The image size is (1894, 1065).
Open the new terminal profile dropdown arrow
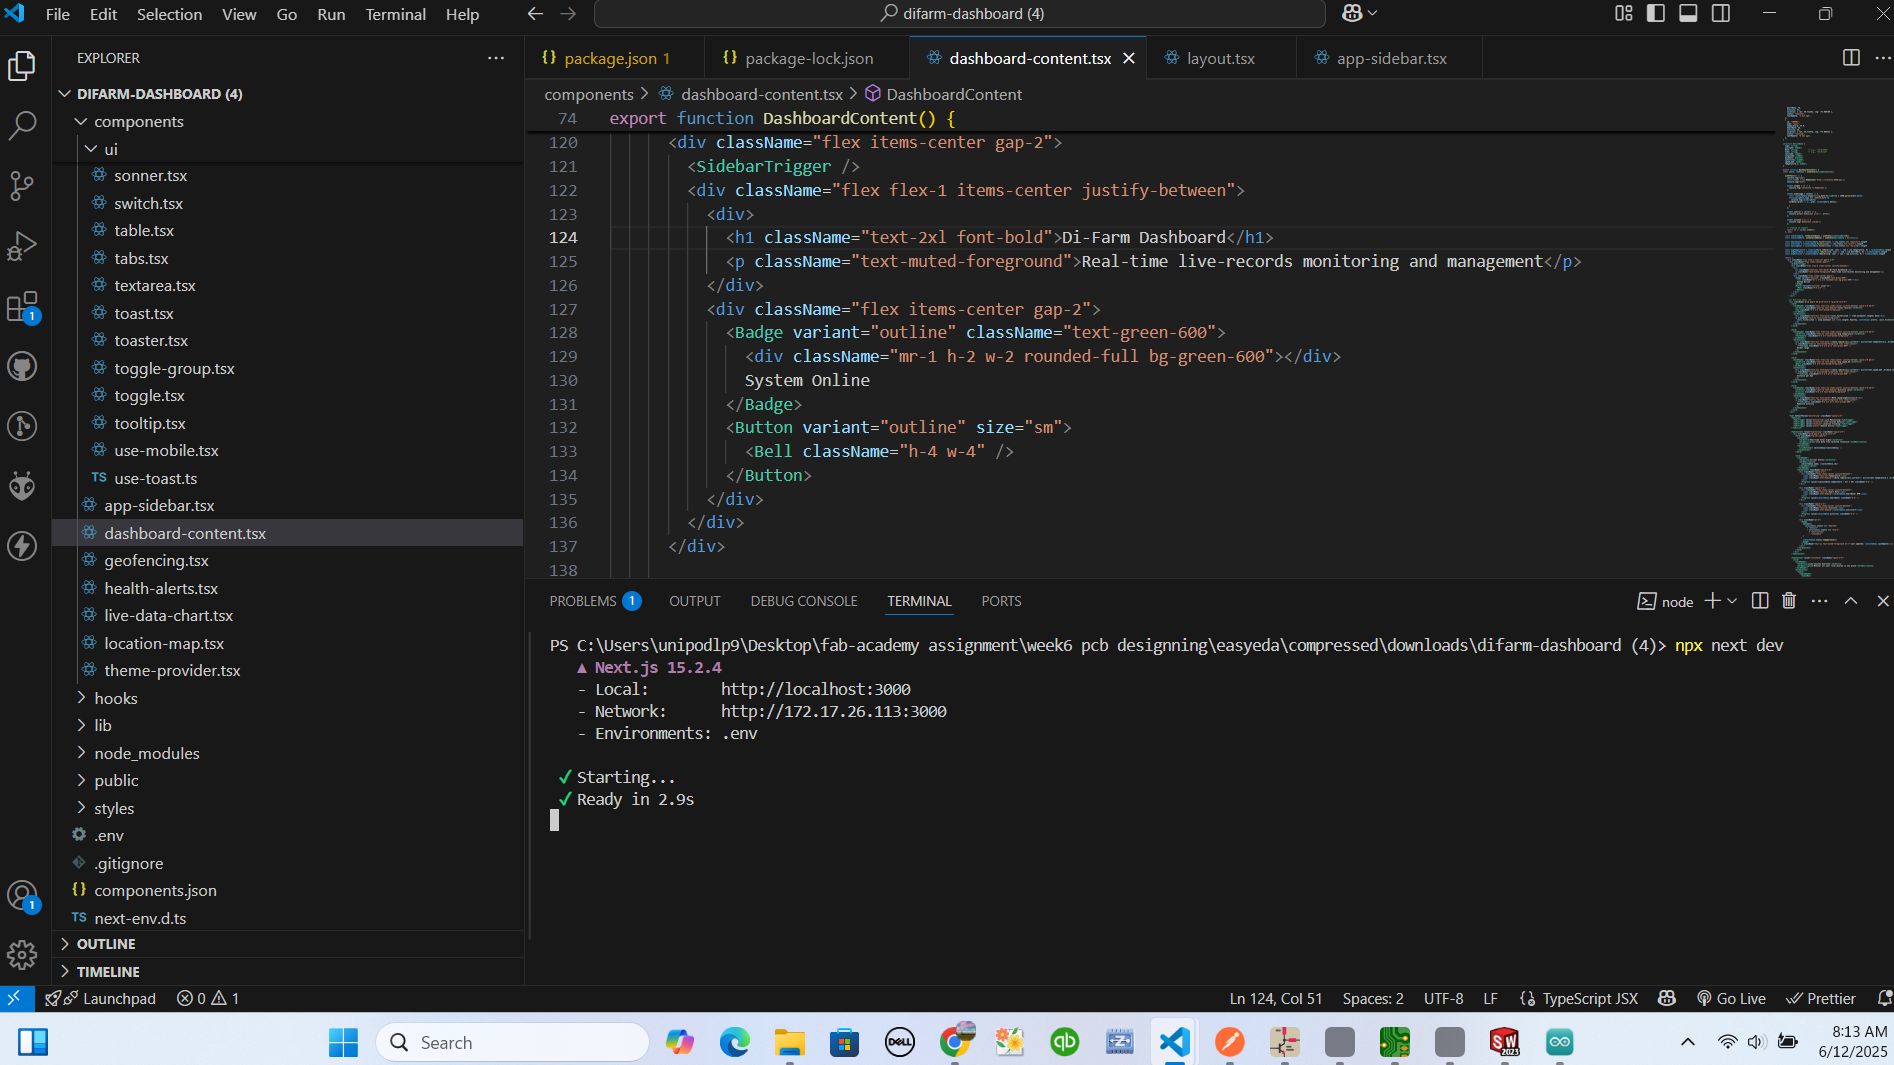click(x=1732, y=601)
